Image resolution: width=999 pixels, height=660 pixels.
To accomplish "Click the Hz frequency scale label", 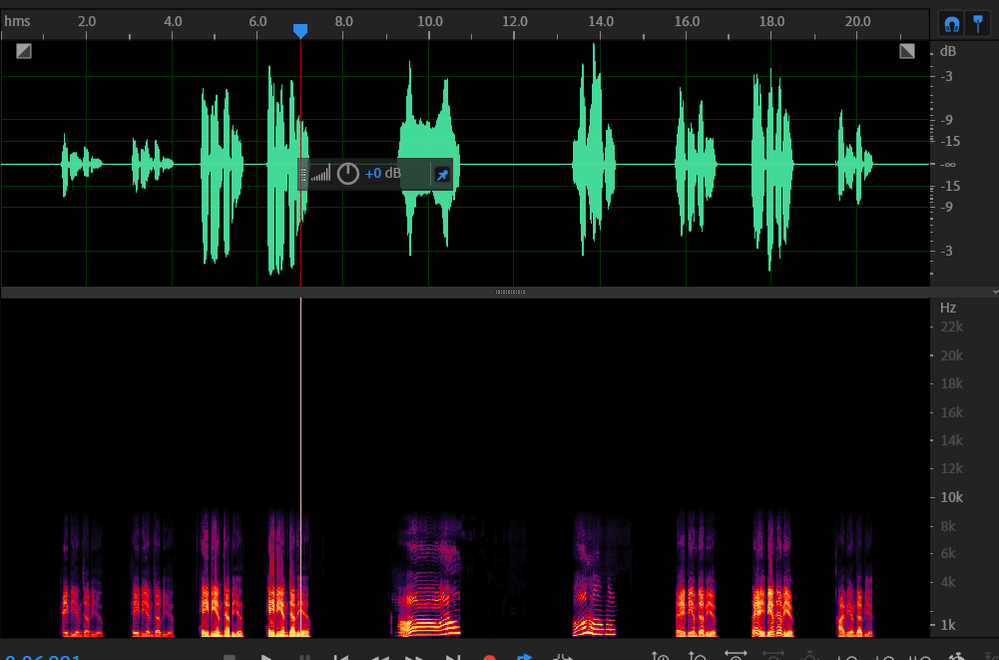I will (948, 308).
